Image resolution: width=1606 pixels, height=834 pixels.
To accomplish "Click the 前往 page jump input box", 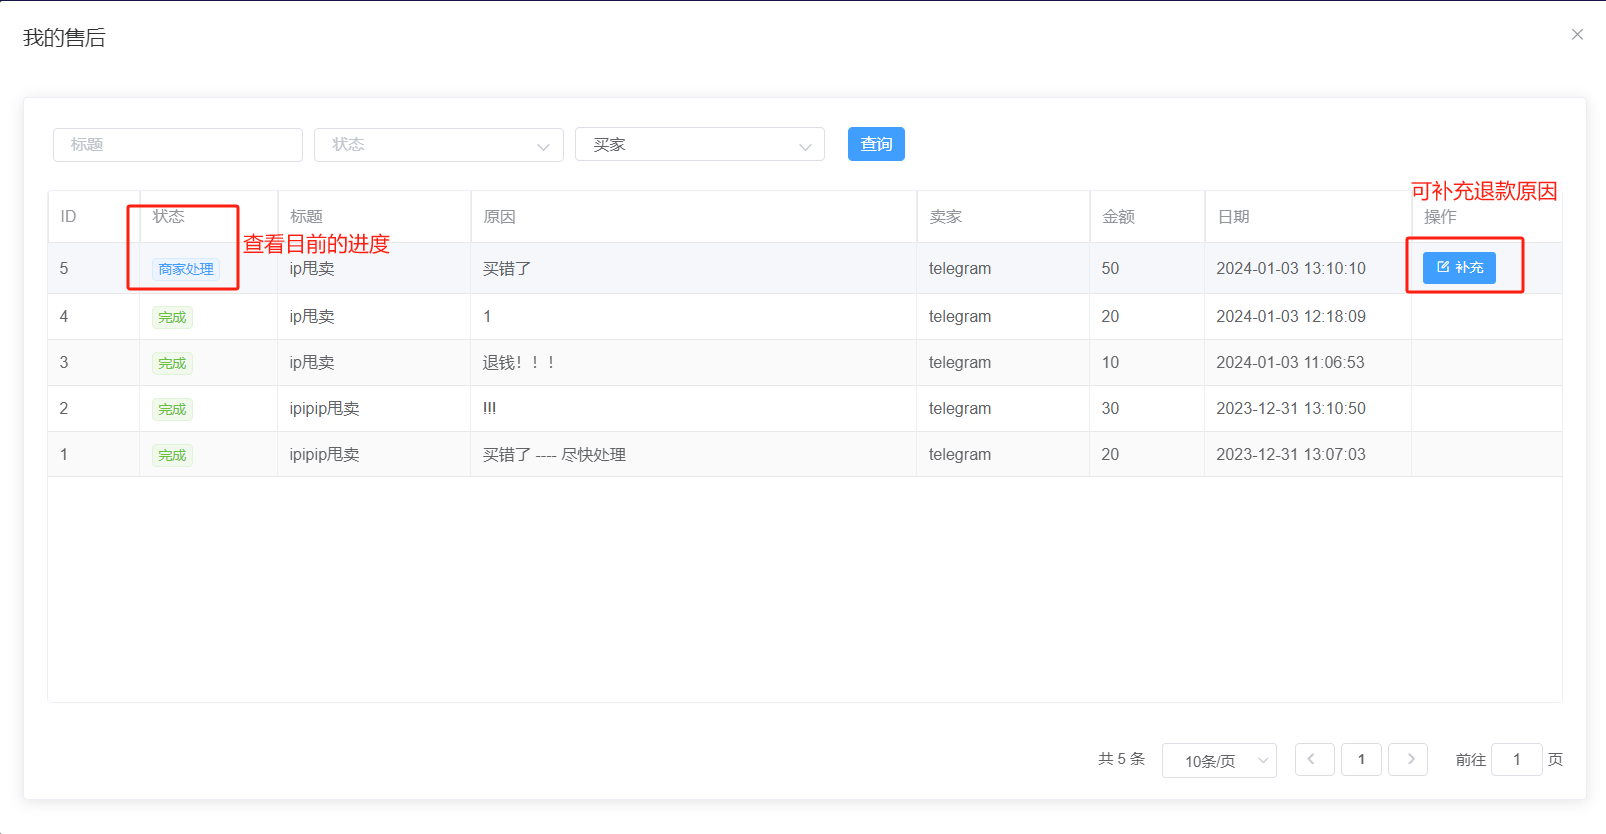I will click(1516, 760).
